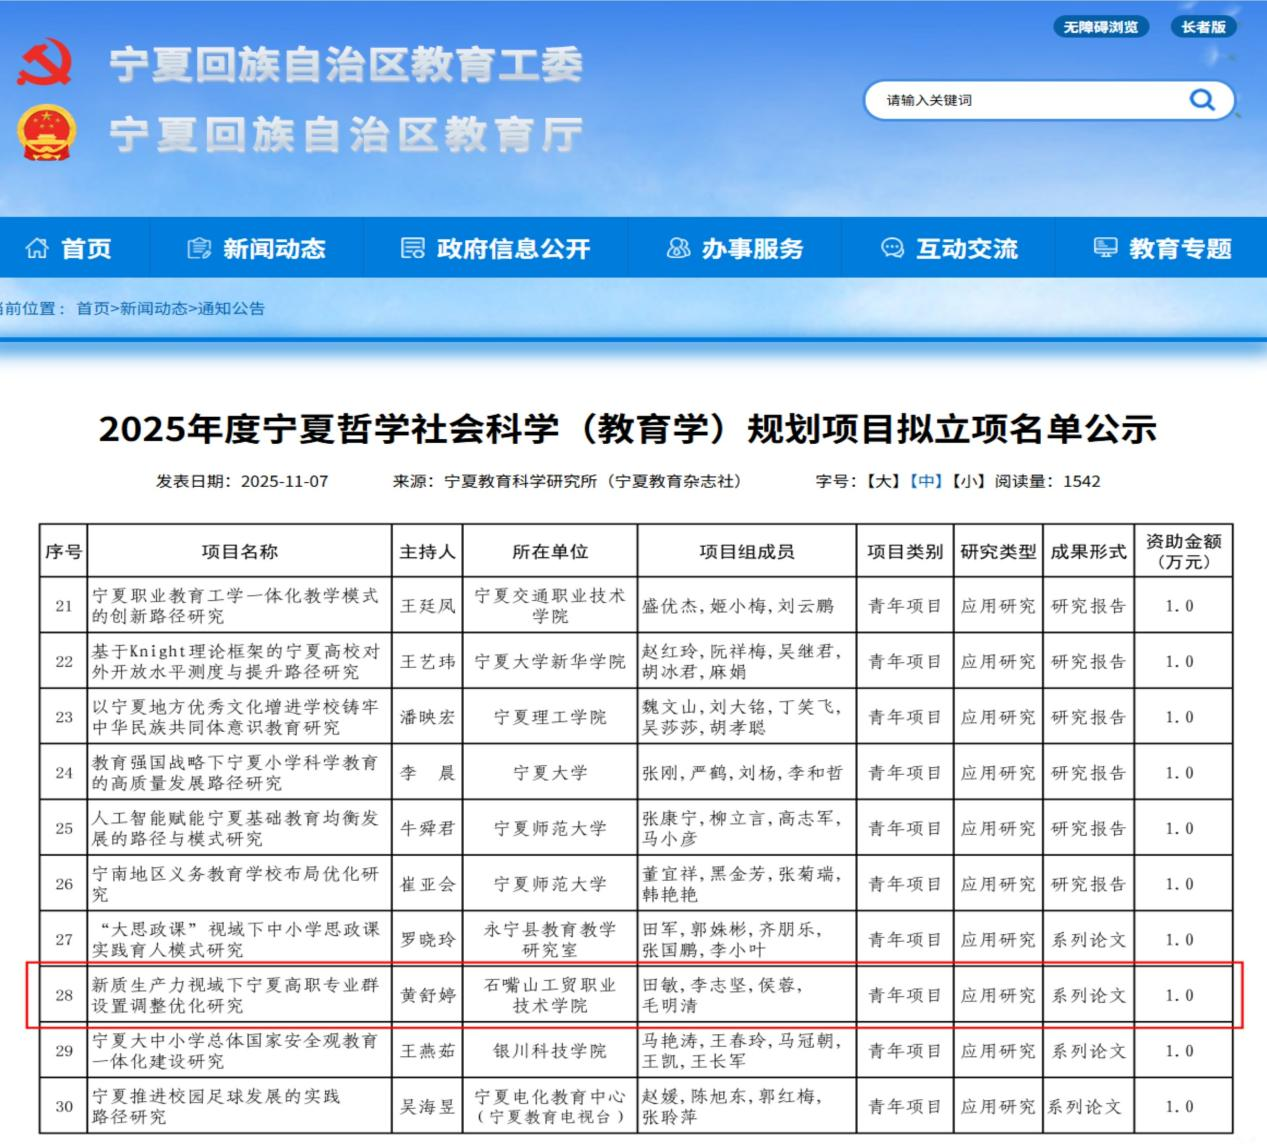Click the document icon beside 政府信息公开

tap(412, 248)
